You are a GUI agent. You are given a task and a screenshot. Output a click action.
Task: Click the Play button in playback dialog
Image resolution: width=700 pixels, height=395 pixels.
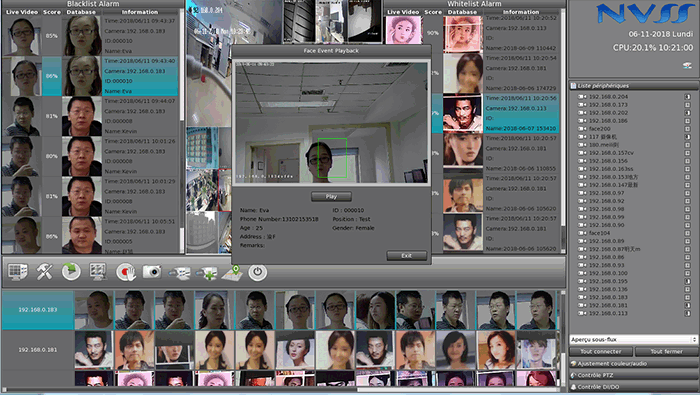[x=331, y=196]
